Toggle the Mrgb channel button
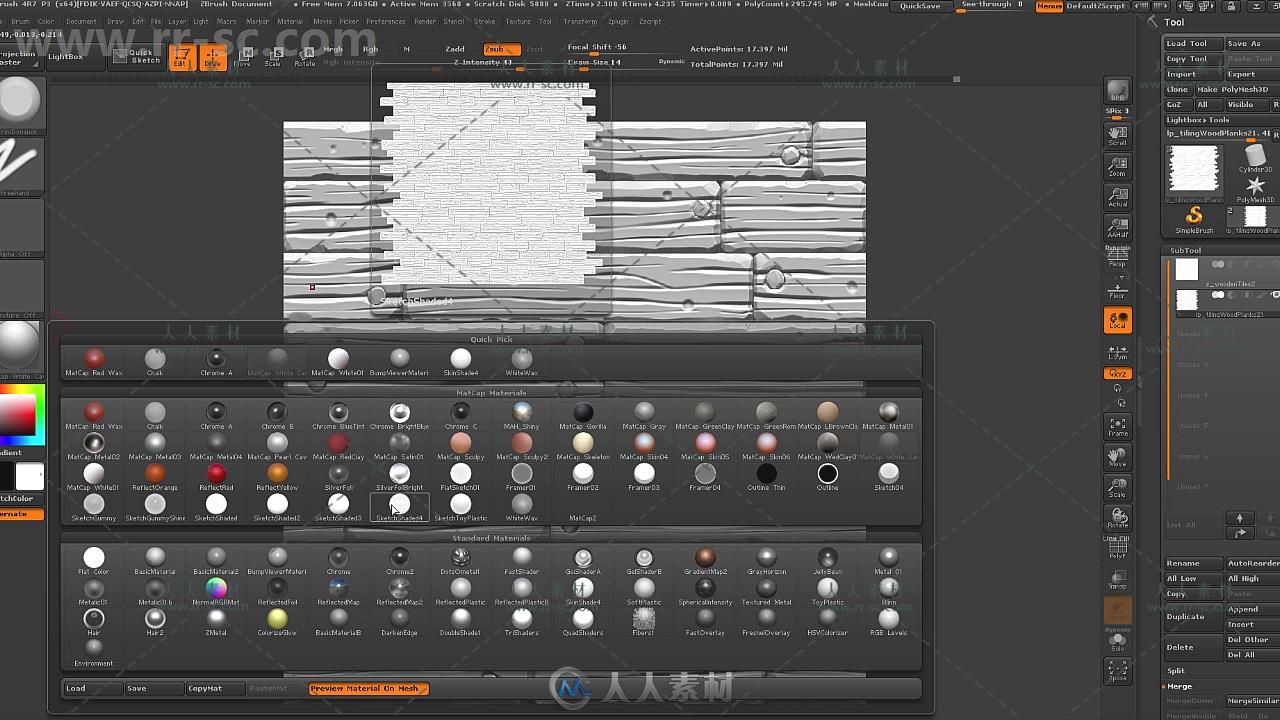 coord(333,49)
